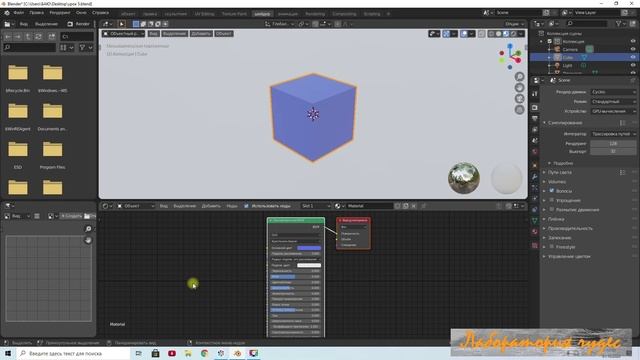The height and width of the screenshot is (360, 640).
Task: Go forward in the file browser
Action: 18,37
